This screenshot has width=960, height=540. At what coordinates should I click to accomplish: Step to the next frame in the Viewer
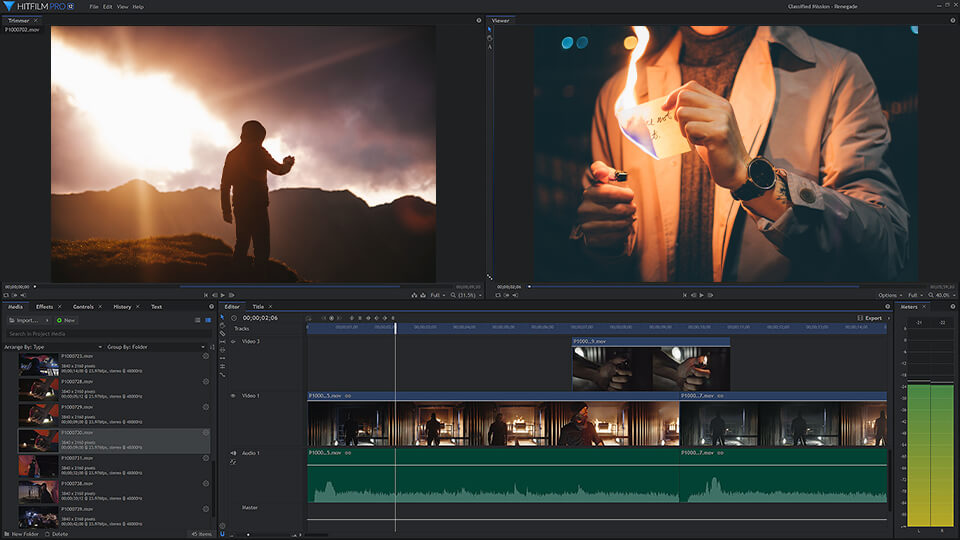click(x=710, y=295)
